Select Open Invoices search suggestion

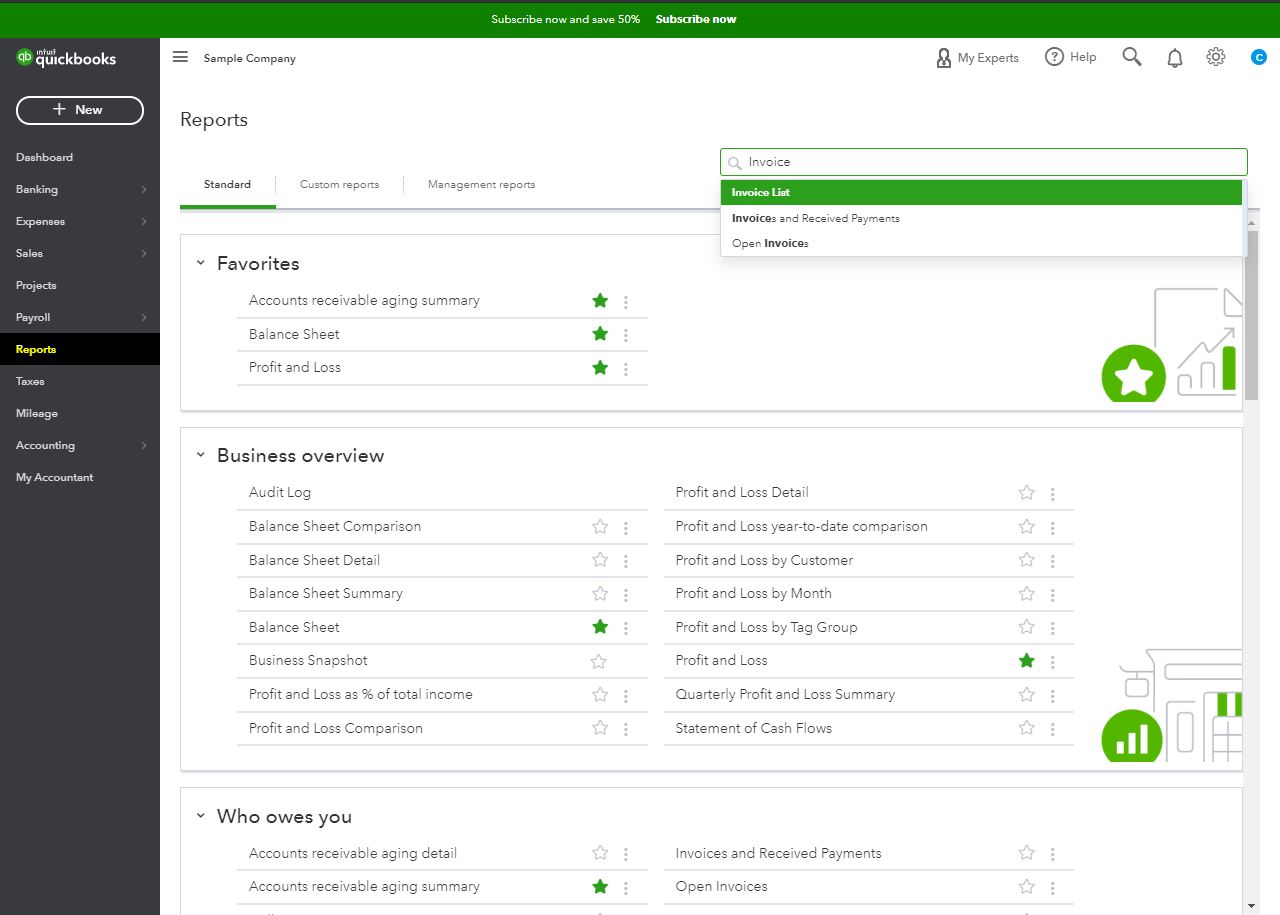coord(981,243)
